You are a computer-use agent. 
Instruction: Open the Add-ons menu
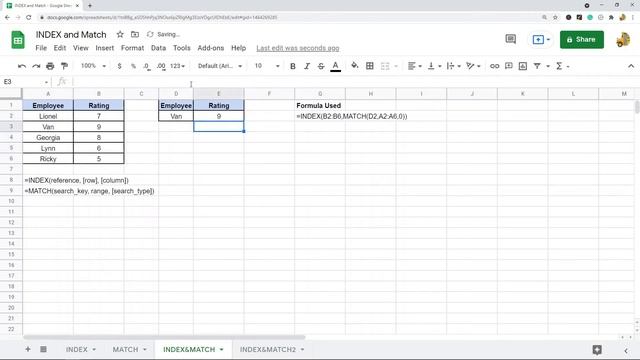[x=211, y=48]
